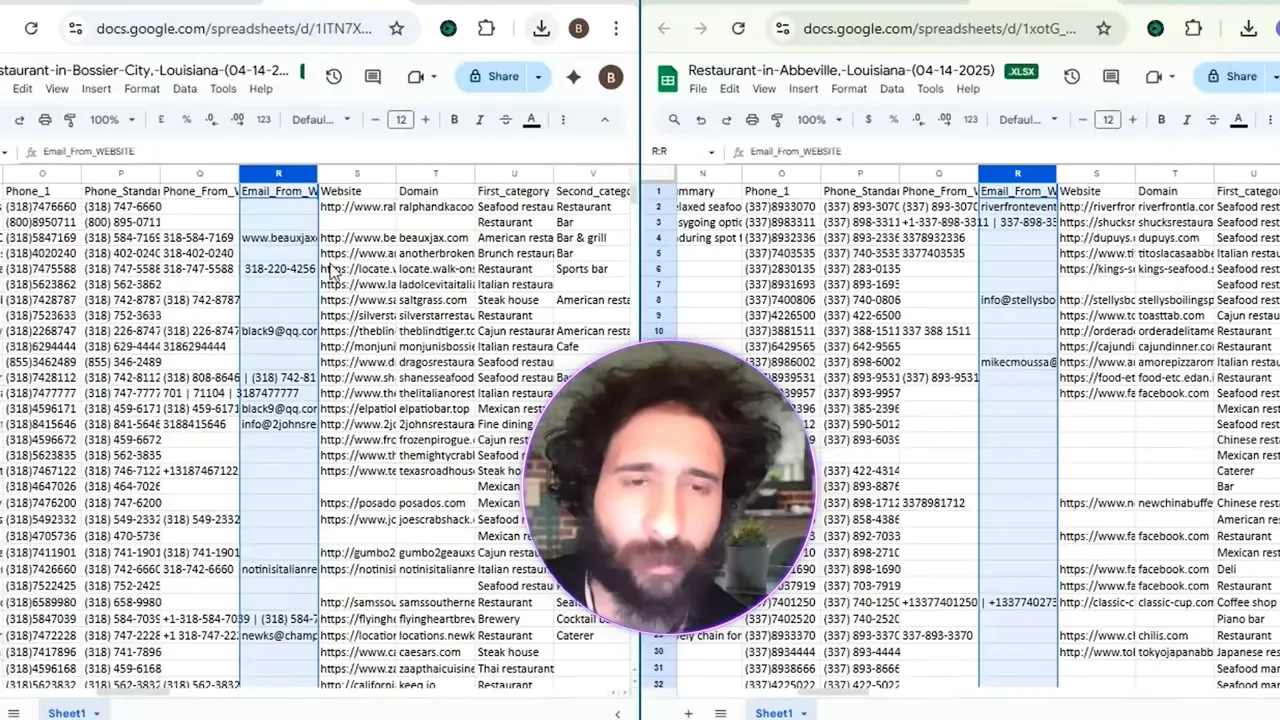Open downloads in the left browser window
Viewport: 1280px width, 720px height.
(541, 29)
